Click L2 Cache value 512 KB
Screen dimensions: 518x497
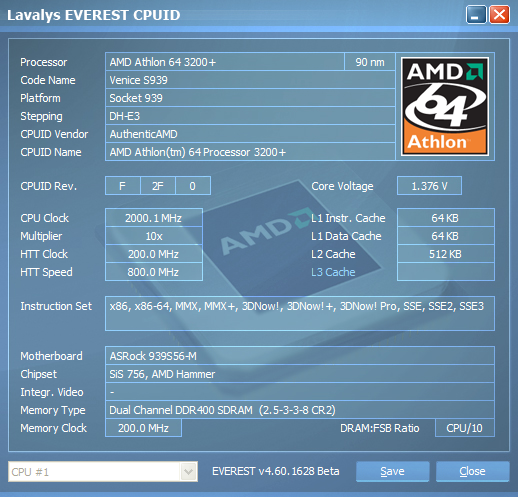coord(446,254)
